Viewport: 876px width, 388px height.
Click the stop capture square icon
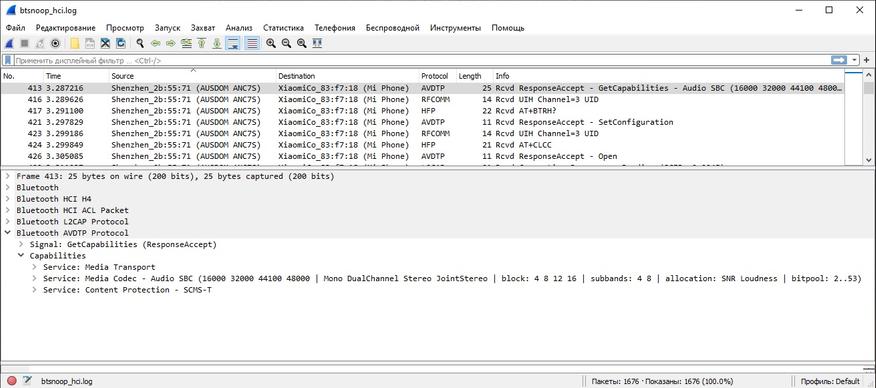pyautogui.click(x=25, y=43)
